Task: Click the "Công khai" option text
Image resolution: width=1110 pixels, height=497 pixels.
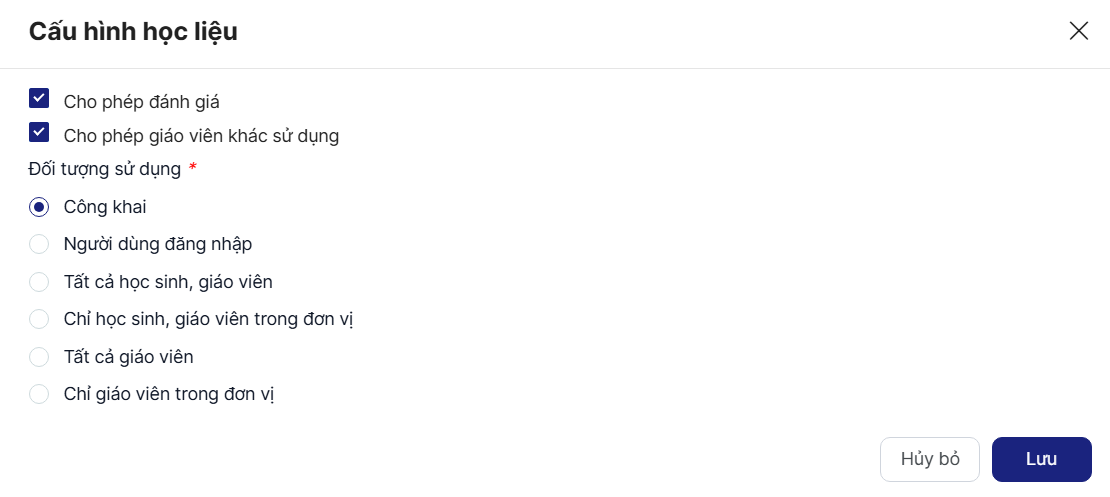Action: pyautogui.click(x=105, y=207)
